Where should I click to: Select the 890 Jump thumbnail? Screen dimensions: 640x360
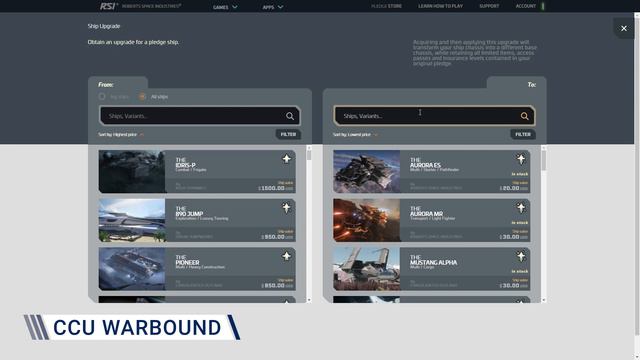point(132,220)
